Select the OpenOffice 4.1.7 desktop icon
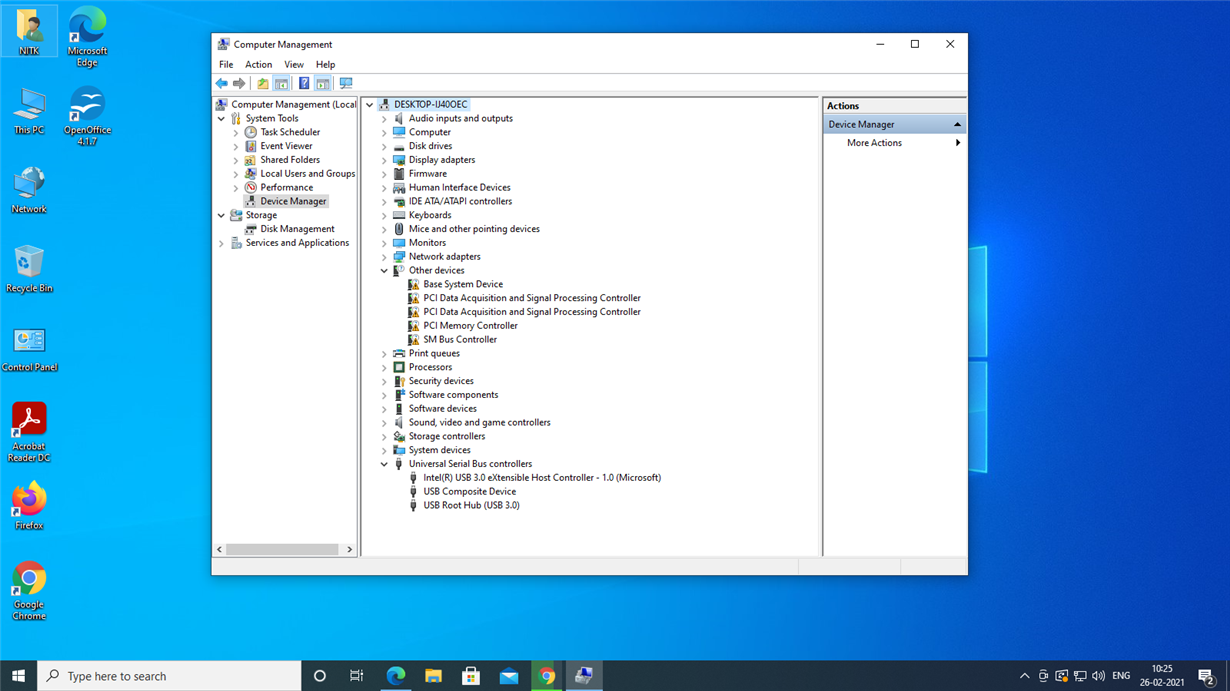Viewport: 1230px width, 691px height. point(87,116)
